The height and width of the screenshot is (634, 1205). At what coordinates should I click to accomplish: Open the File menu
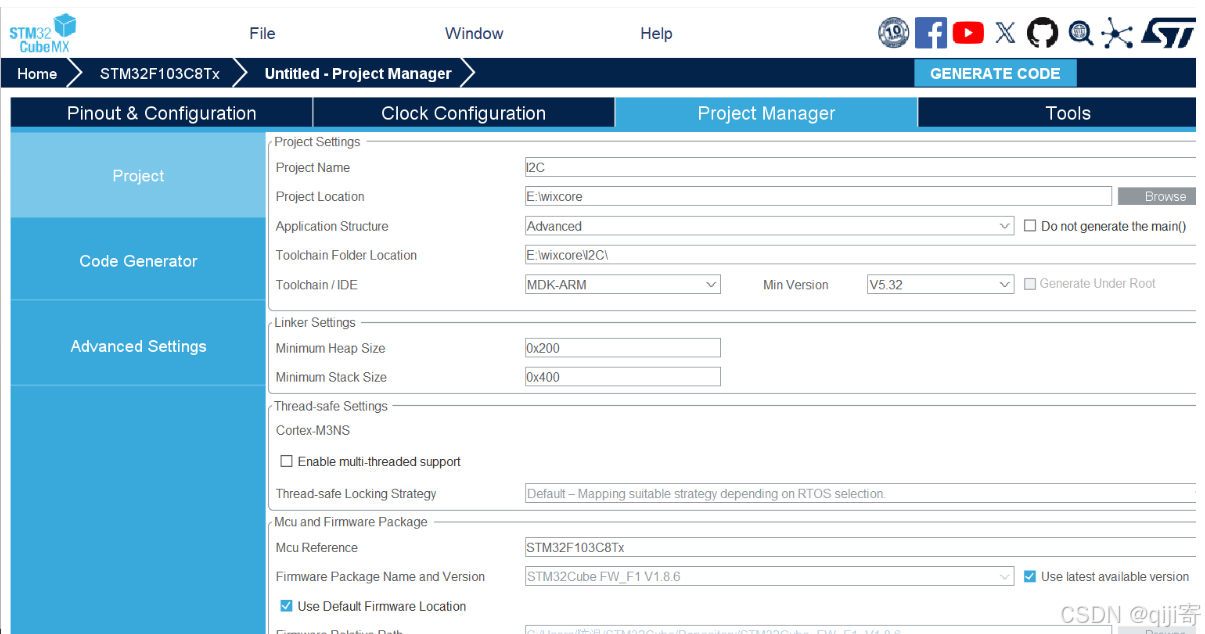tap(262, 33)
